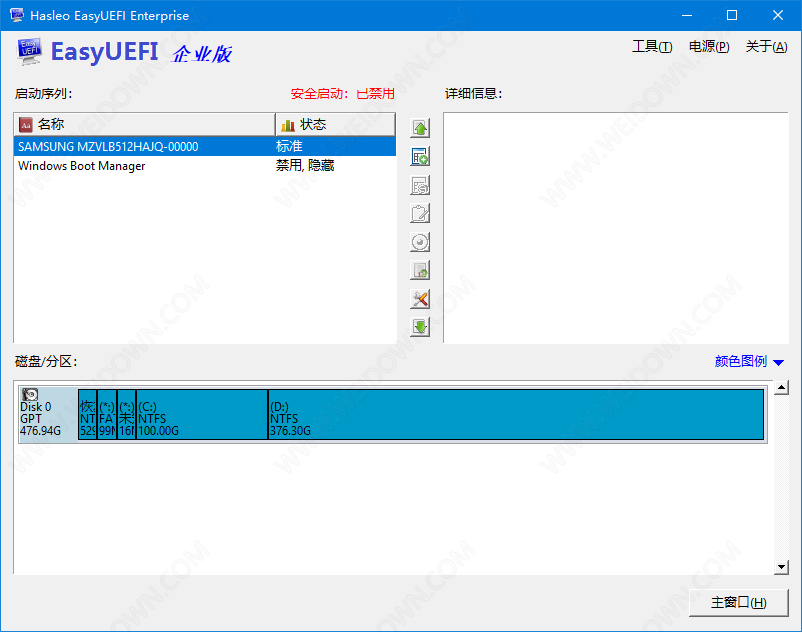Click the 标准 status cell
This screenshot has width=802, height=632.
[x=289, y=146]
